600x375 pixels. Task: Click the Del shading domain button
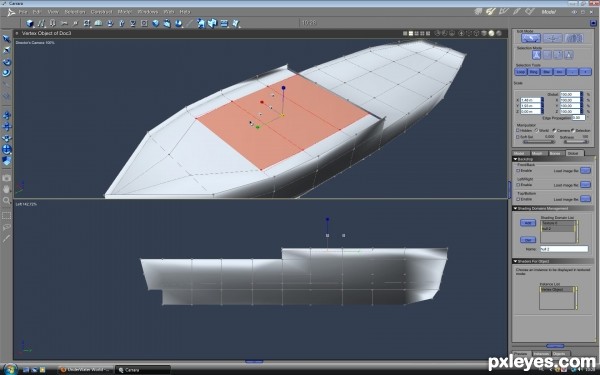tap(528, 240)
